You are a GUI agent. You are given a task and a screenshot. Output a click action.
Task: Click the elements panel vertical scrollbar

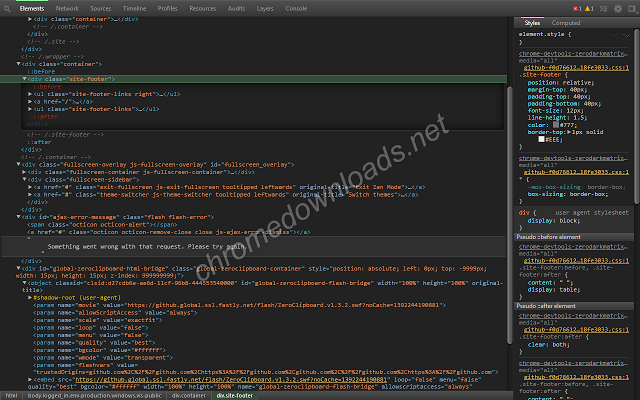pyautogui.click(x=509, y=215)
